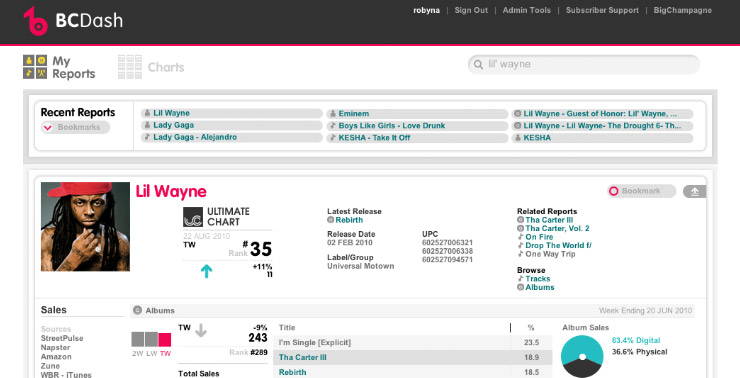Screen dimensions: 740x378
Task: Click the artist icon beside recent KESHA report
Action: [x=518, y=138]
